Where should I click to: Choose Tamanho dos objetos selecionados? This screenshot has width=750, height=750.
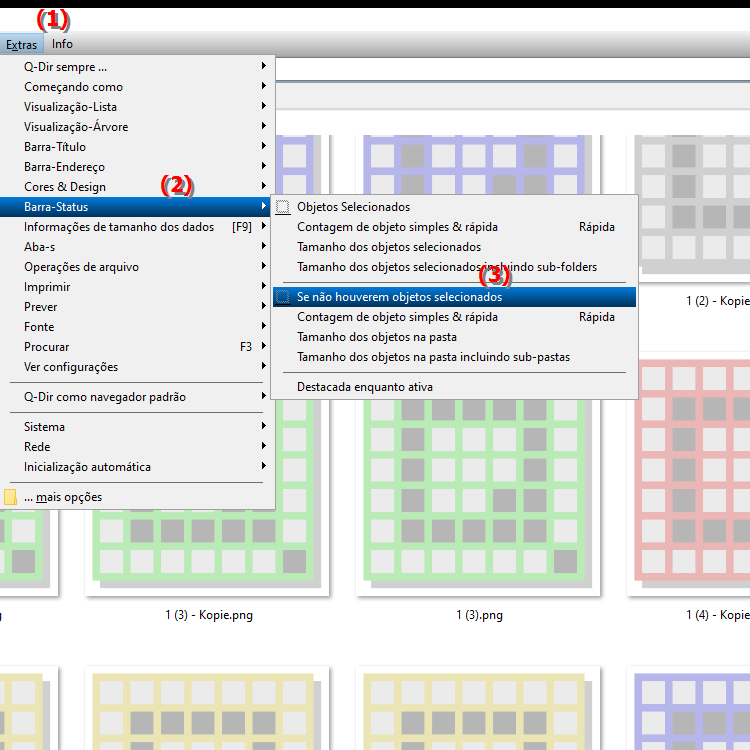(x=454, y=247)
